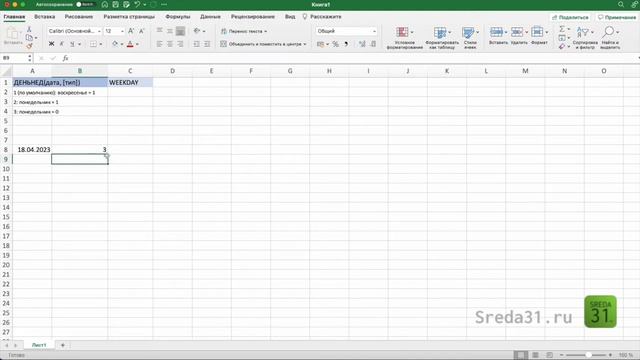This screenshot has width=640, height=360.
Task: Add a new sheet with plus button
Action: (x=62, y=345)
